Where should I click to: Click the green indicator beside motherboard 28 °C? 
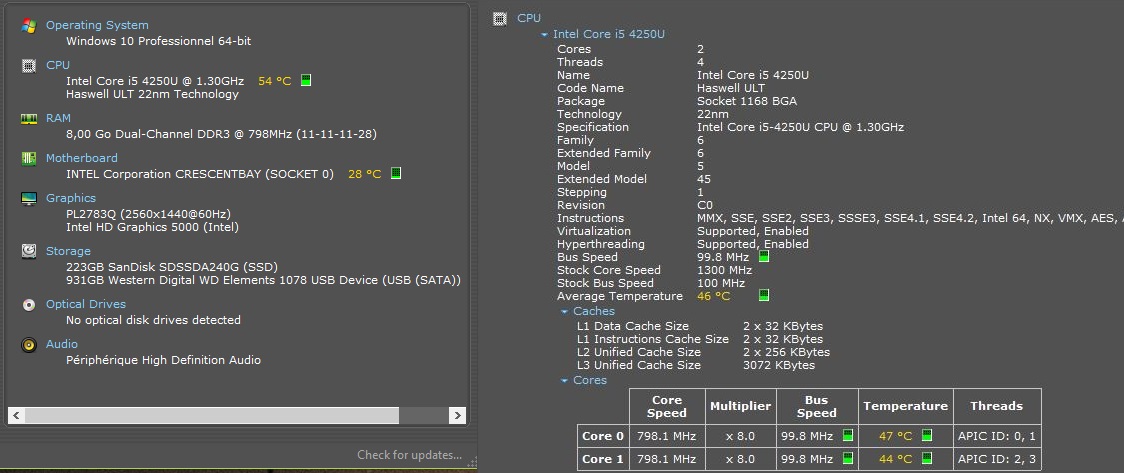click(x=396, y=173)
